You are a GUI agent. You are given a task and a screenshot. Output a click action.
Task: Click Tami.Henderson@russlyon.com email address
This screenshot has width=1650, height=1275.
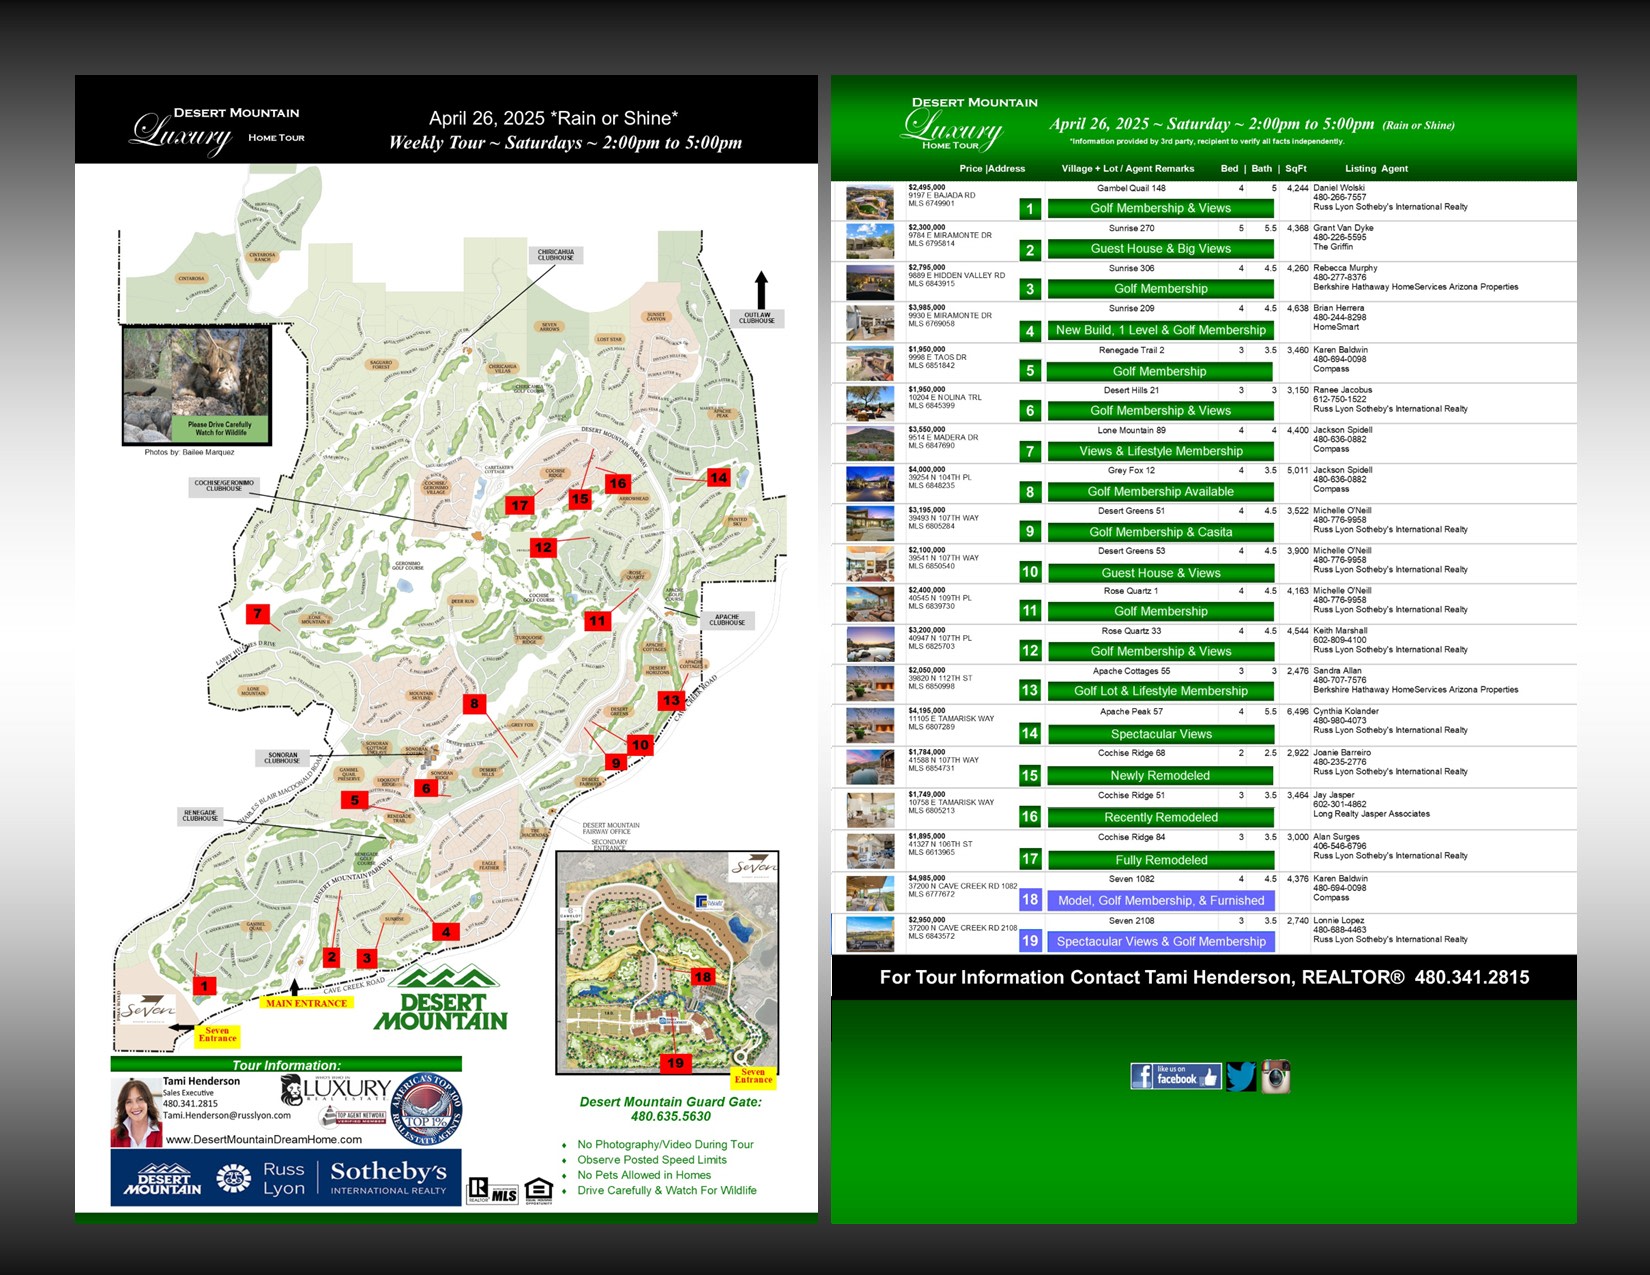(227, 1115)
